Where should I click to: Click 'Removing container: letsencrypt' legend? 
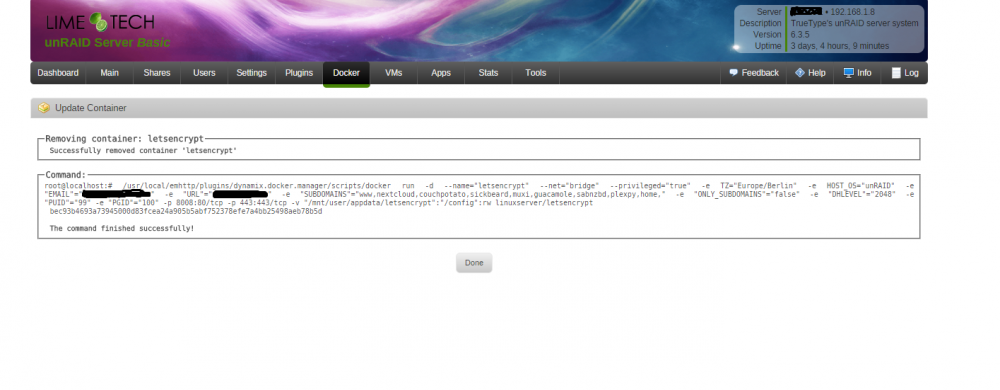(x=124, y=138)
